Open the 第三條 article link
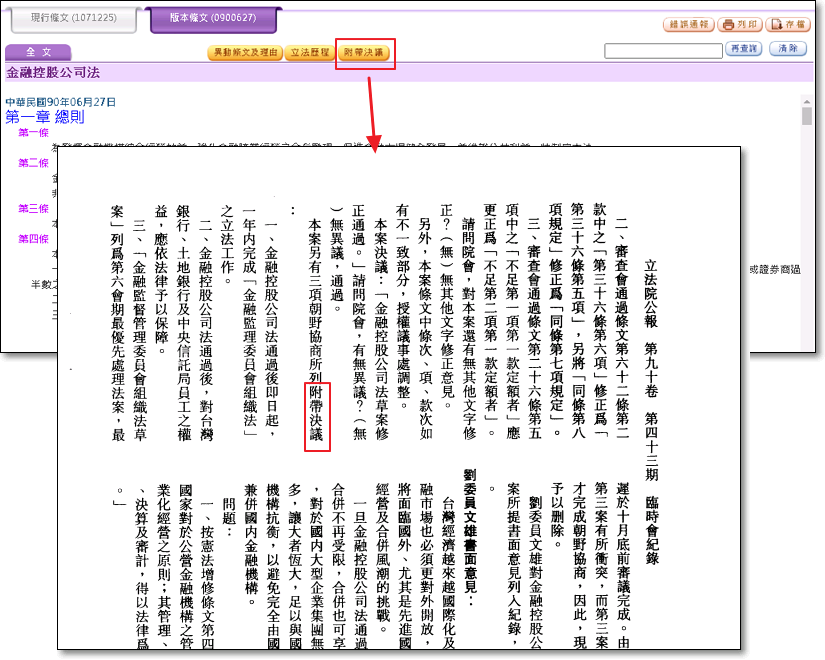This screenshot has width=825, height=660. click(33, 208)
